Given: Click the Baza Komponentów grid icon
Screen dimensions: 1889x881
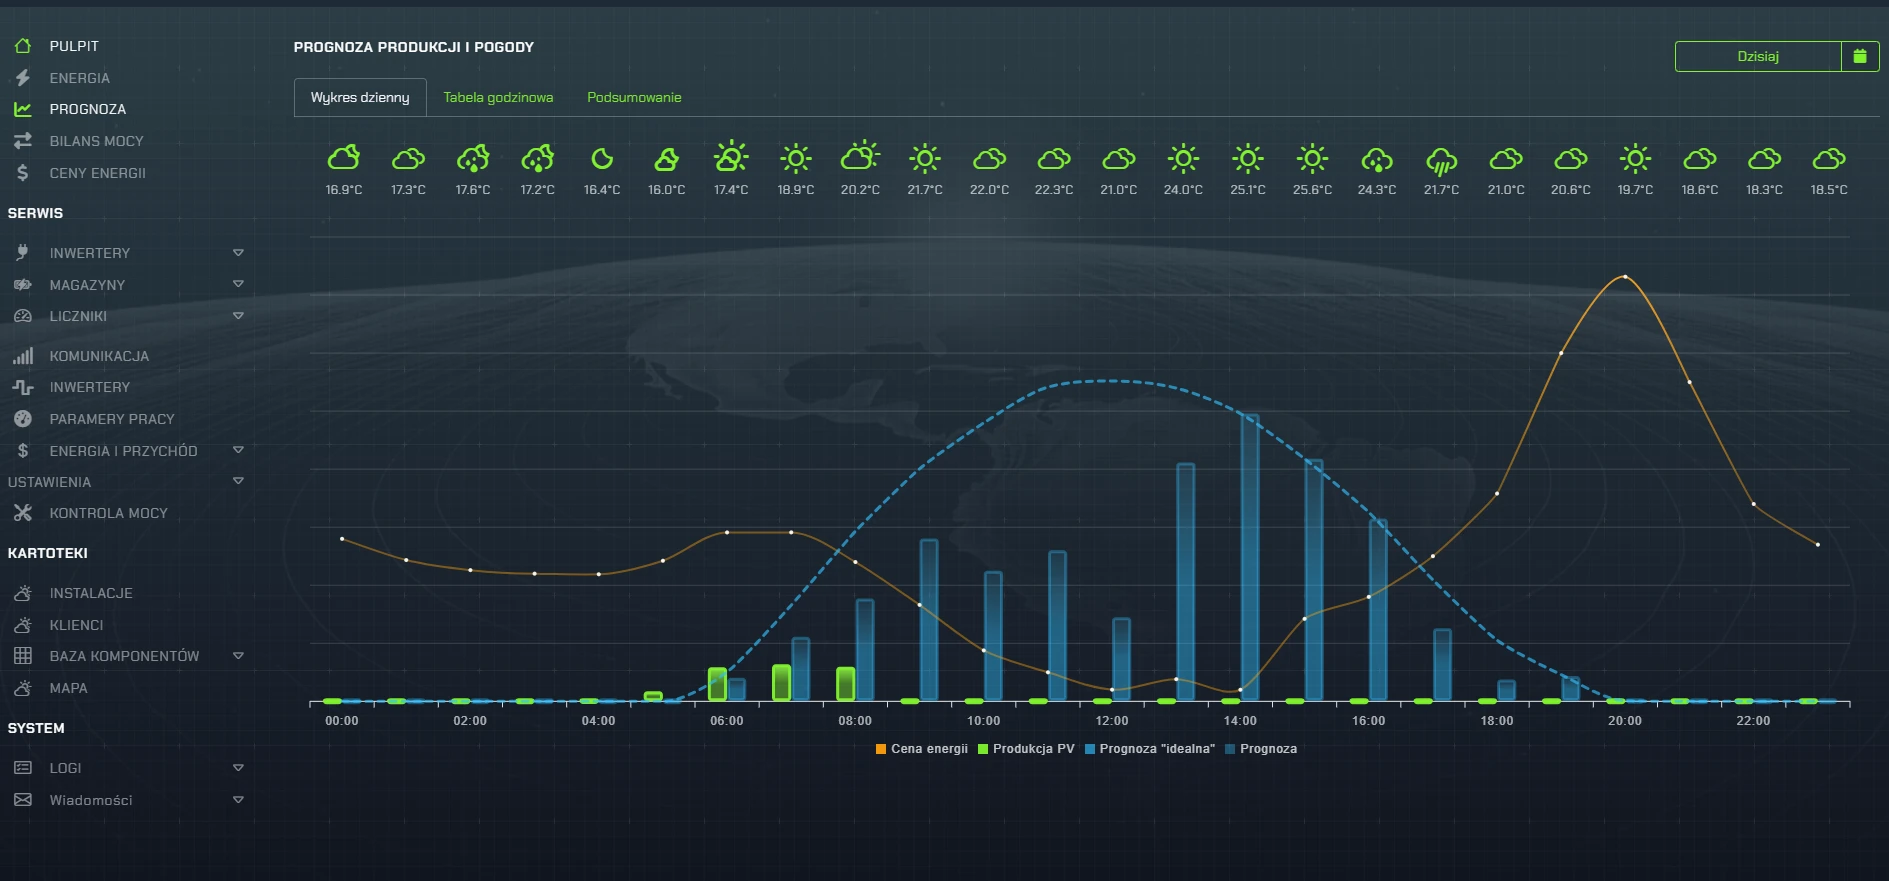Looking at the screenshot, I should coord(22,656).
